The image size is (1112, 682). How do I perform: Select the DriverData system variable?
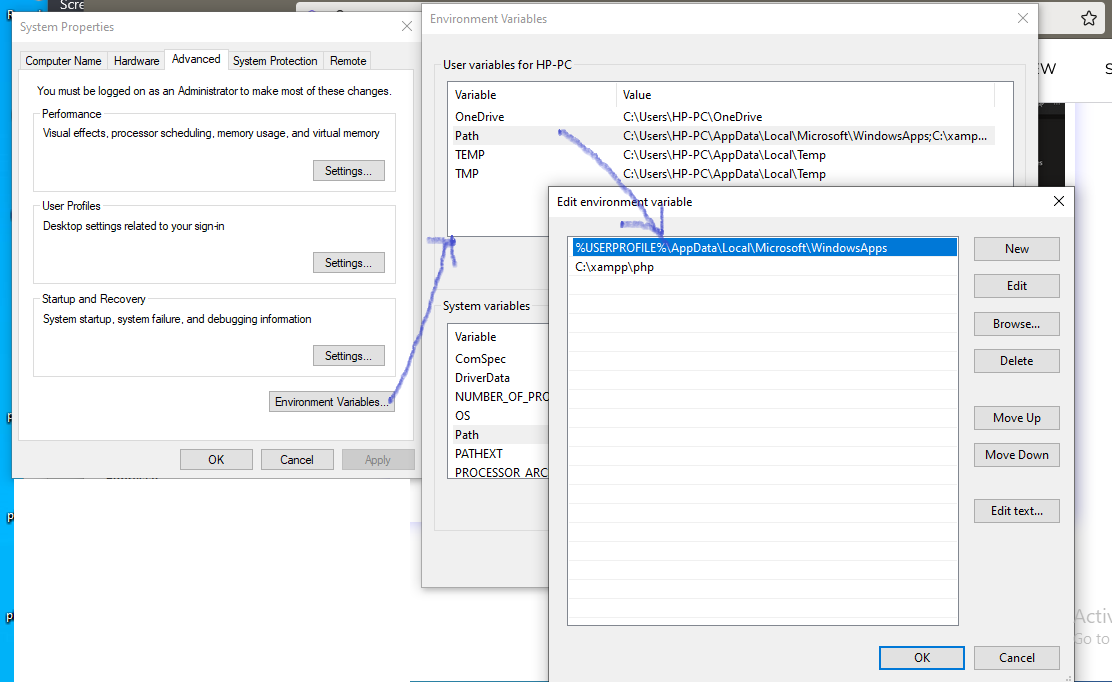pyautogui.click(x=499, y=378)
